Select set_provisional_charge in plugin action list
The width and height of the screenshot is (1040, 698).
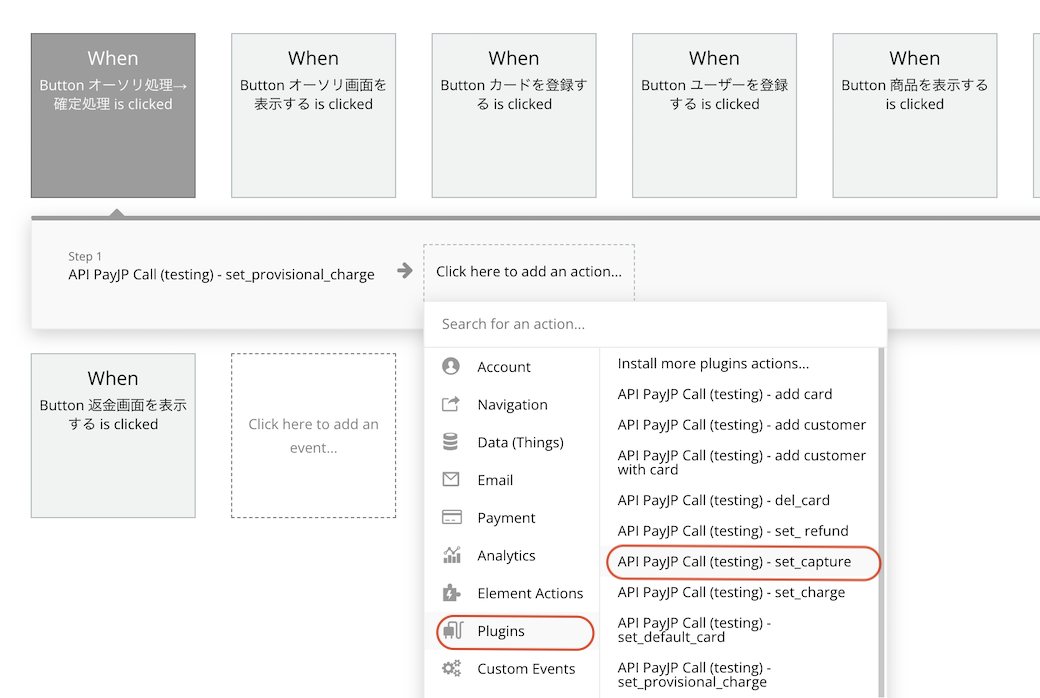click(x=694, y=675)
